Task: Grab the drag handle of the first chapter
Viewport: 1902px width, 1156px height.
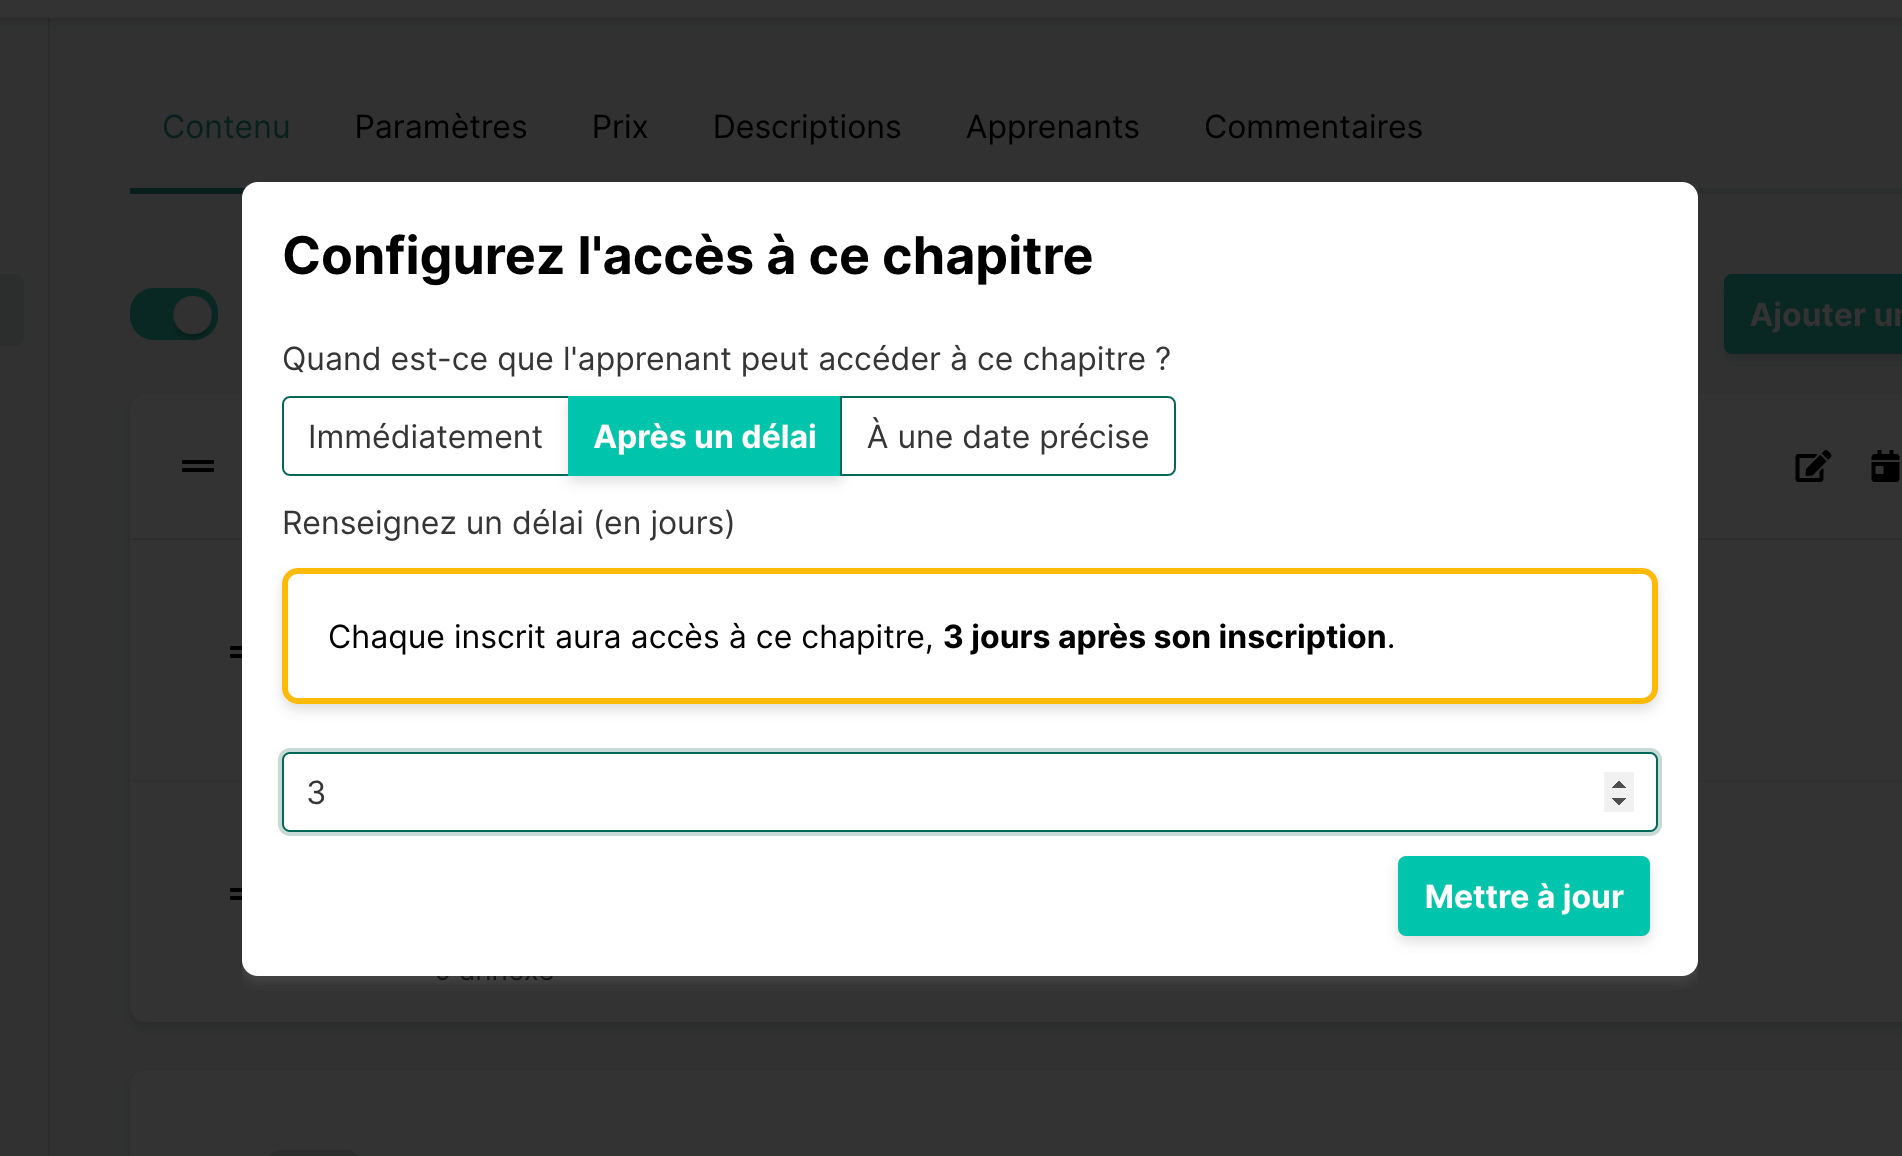Action: click(x=198, y=466)
